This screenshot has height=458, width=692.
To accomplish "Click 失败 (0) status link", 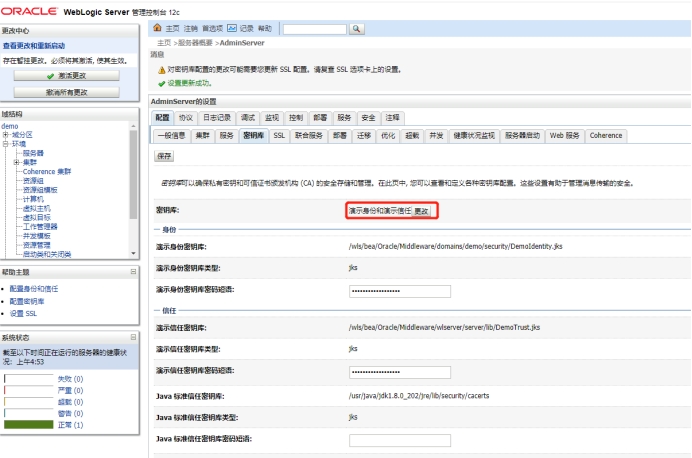I will pyautogui.click(x=71, y=379).
